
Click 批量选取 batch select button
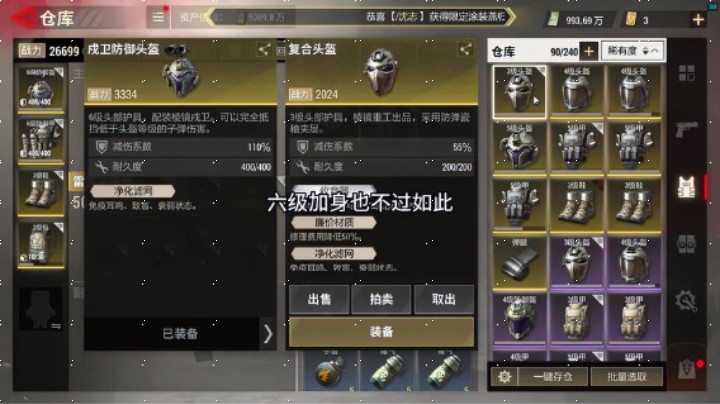pos(626,376)
